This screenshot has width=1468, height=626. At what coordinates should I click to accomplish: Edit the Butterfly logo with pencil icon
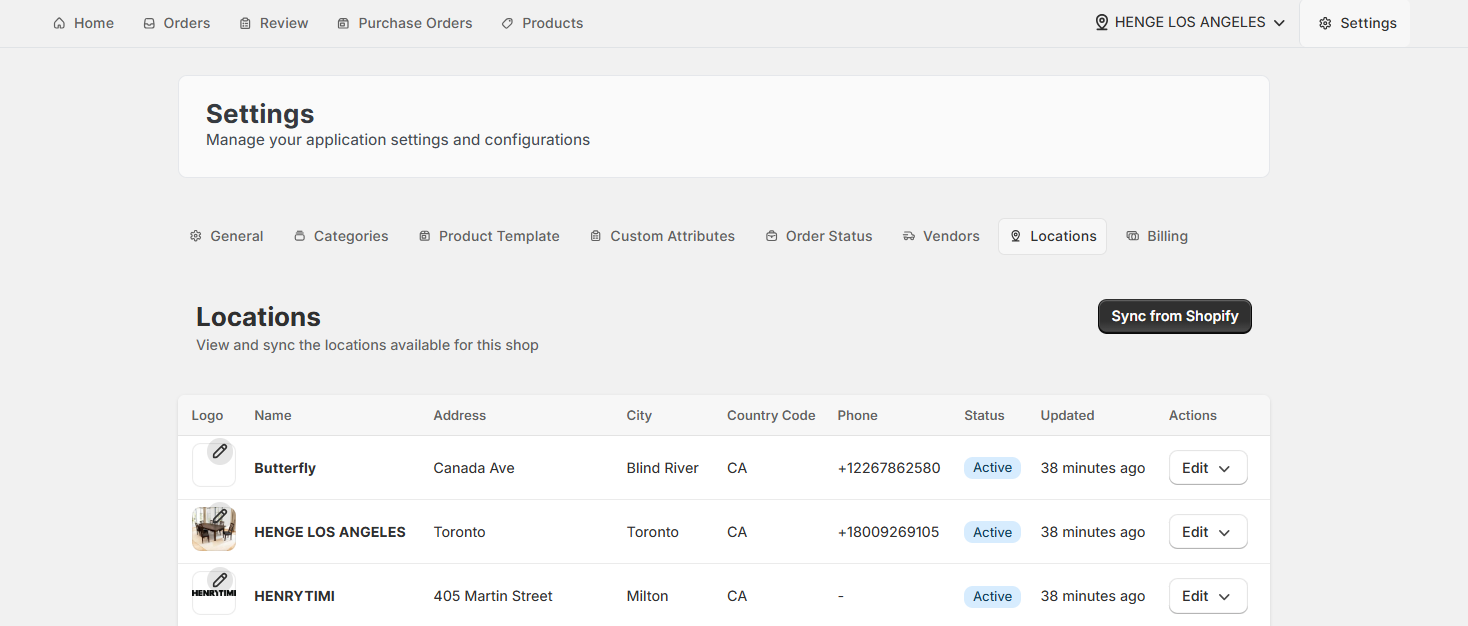[220, 451]
